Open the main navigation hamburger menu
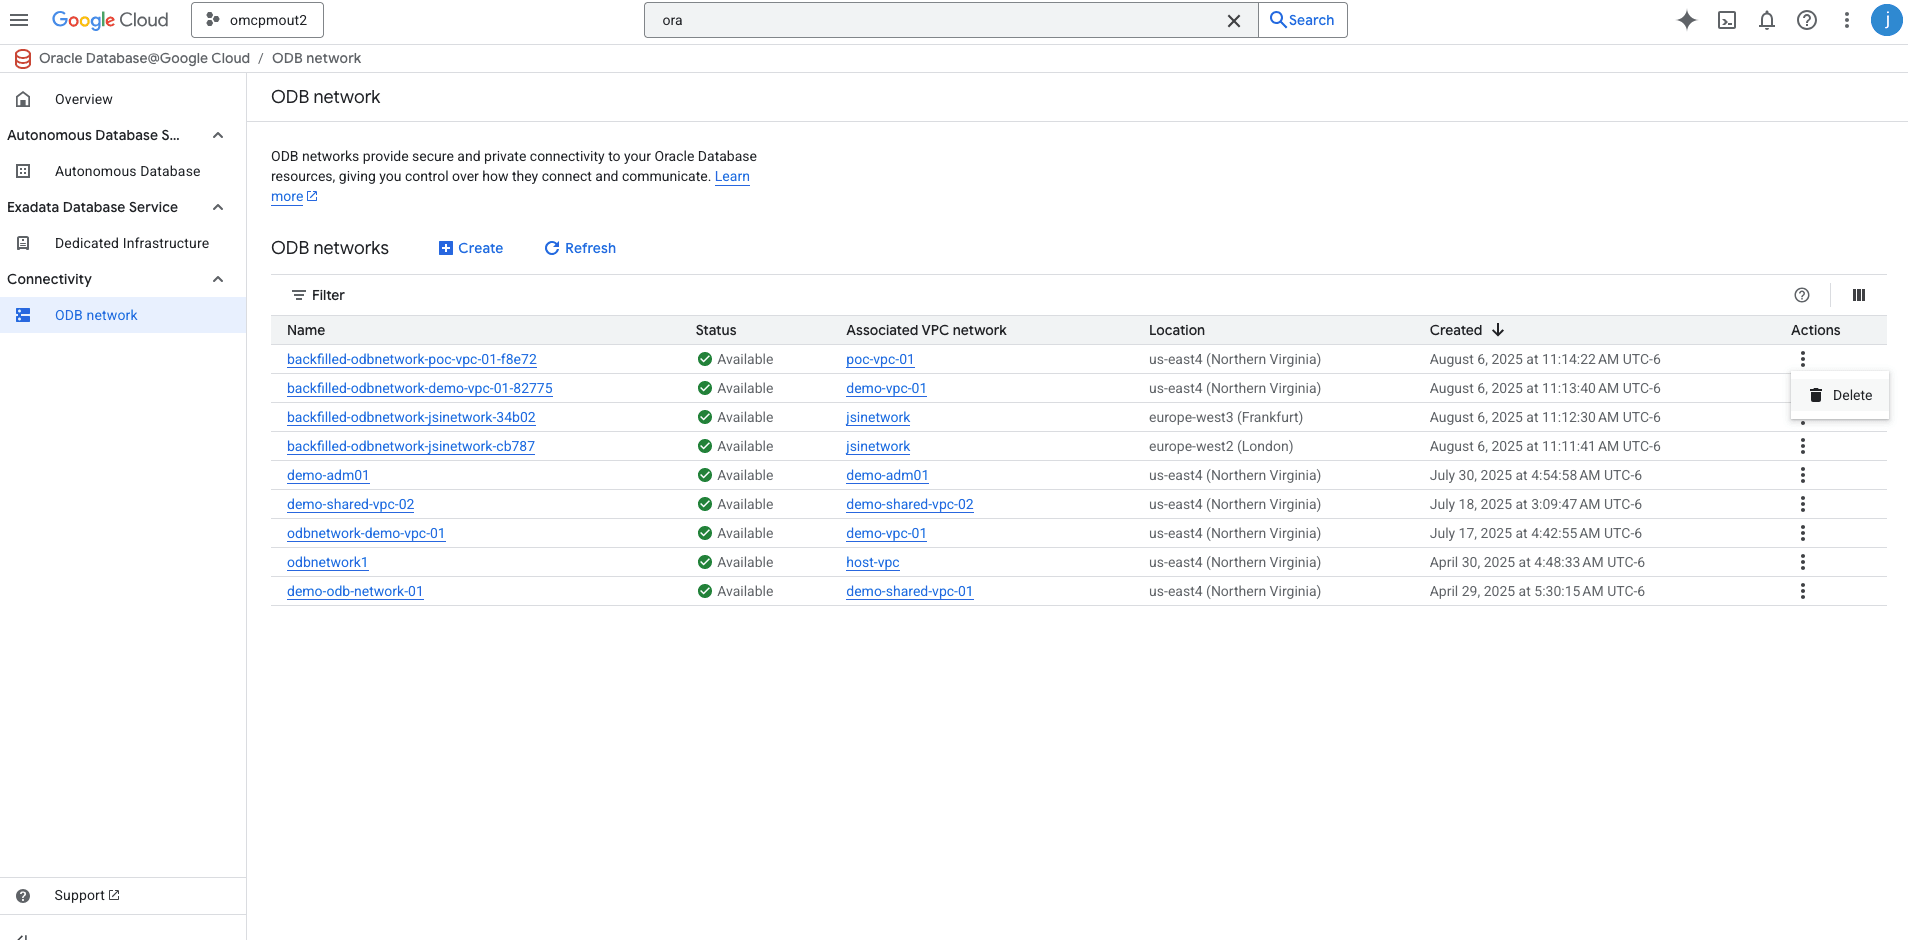1908x940 pixels. (19, 20)
